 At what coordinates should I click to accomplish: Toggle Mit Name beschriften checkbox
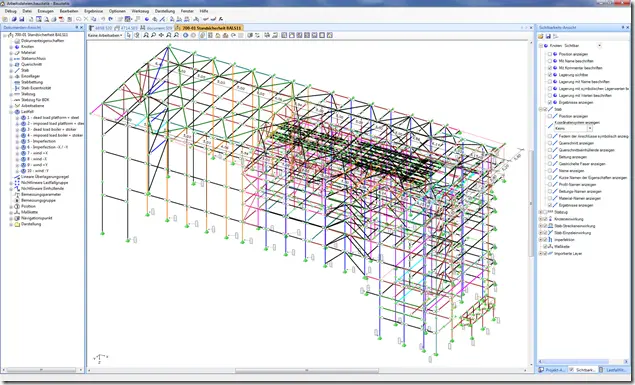pos(550,61)
